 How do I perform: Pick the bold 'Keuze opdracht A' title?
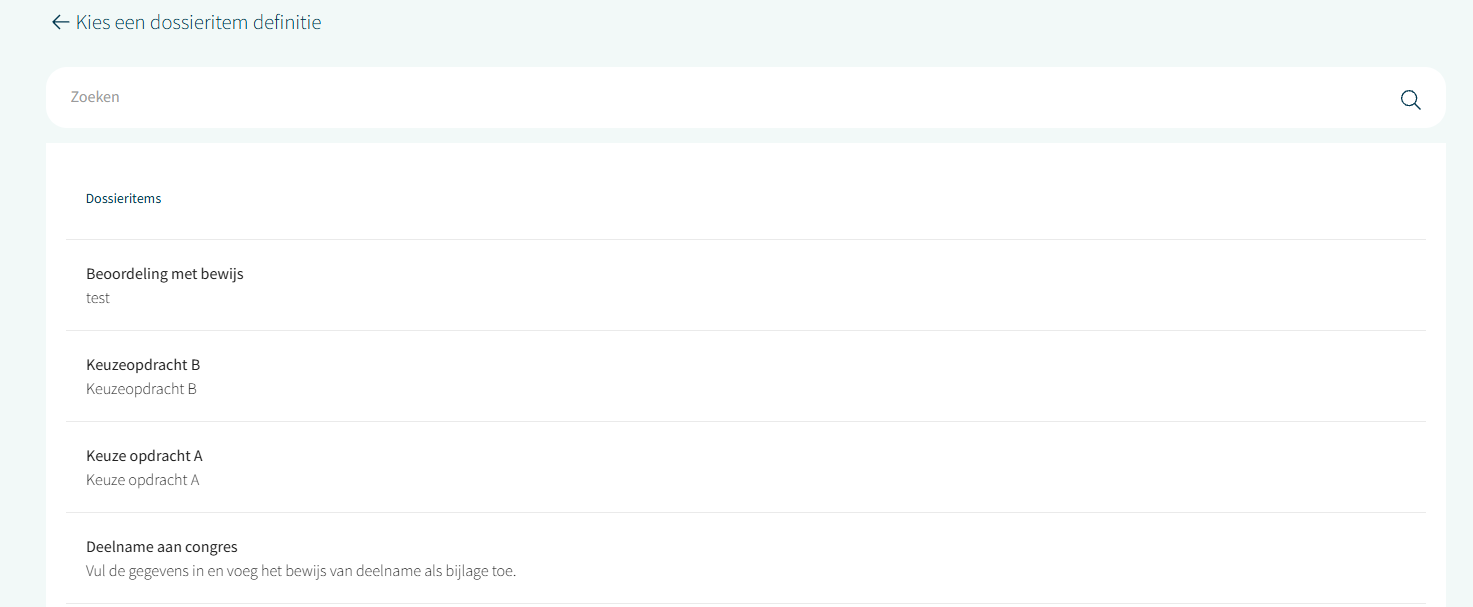pos(144,455)
